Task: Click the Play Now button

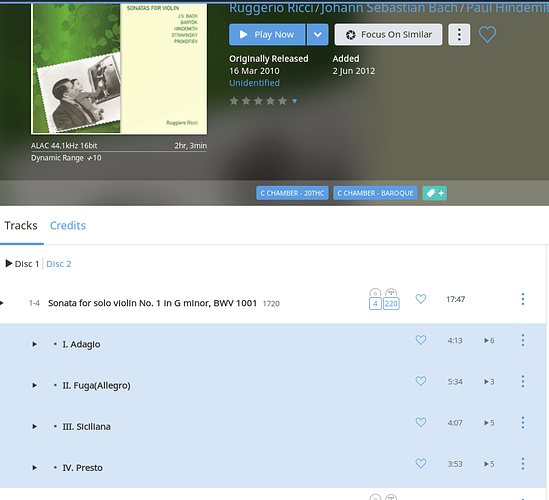Action: (267, 35)
